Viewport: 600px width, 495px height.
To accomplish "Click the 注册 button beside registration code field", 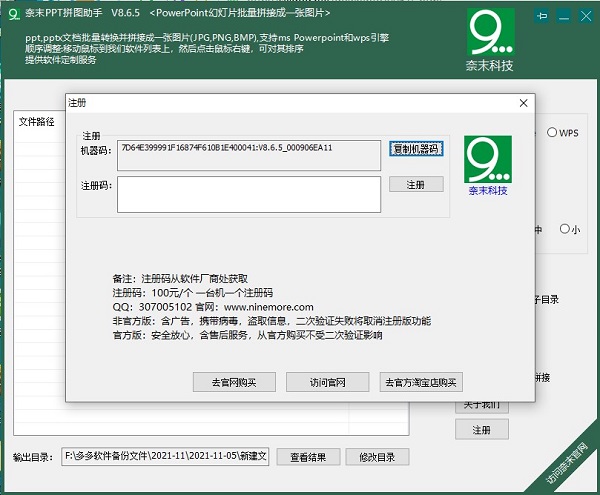I will [416, 184].
